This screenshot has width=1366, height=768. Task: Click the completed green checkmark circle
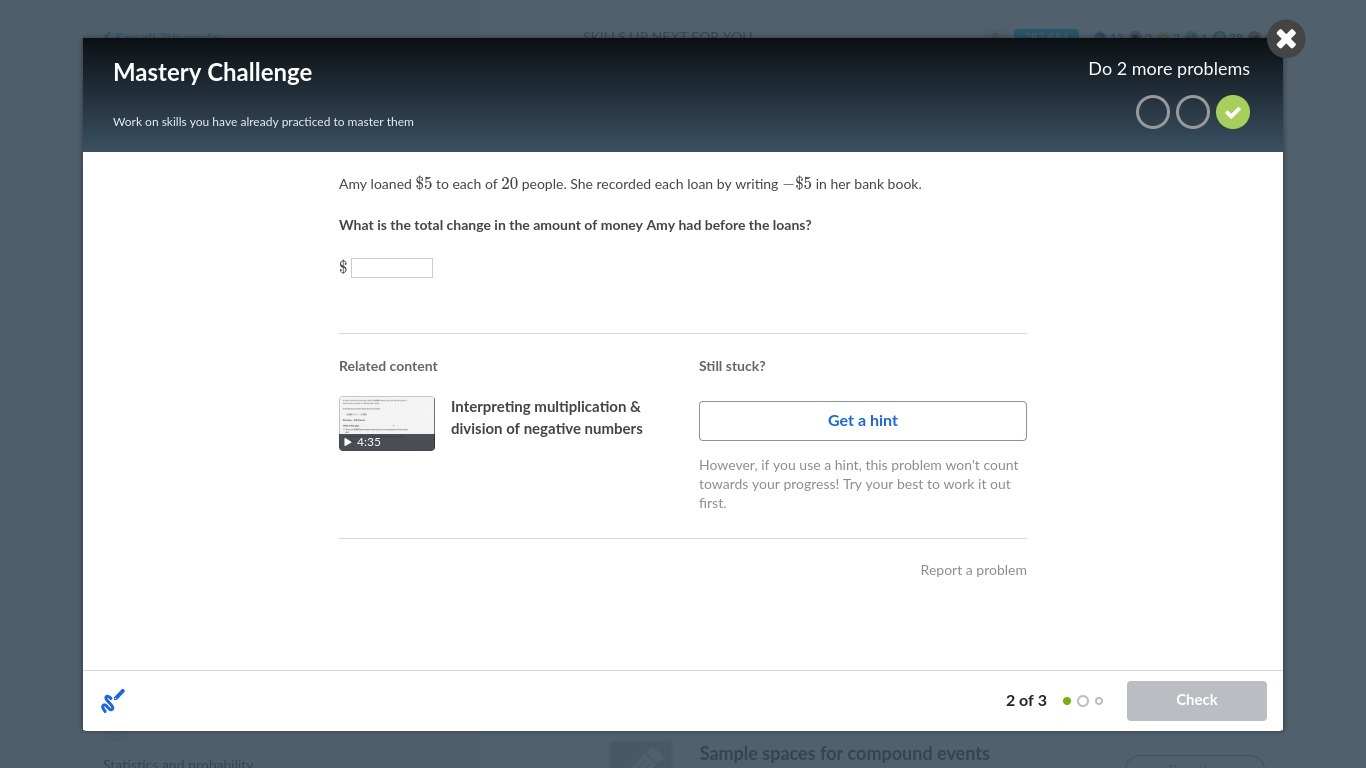(1233, 113)
